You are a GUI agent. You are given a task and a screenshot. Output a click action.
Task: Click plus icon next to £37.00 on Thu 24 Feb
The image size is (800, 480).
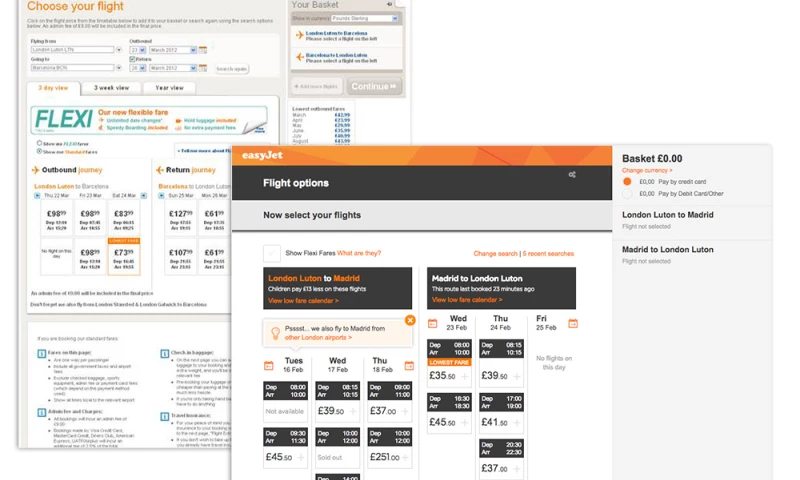(517, 468)
